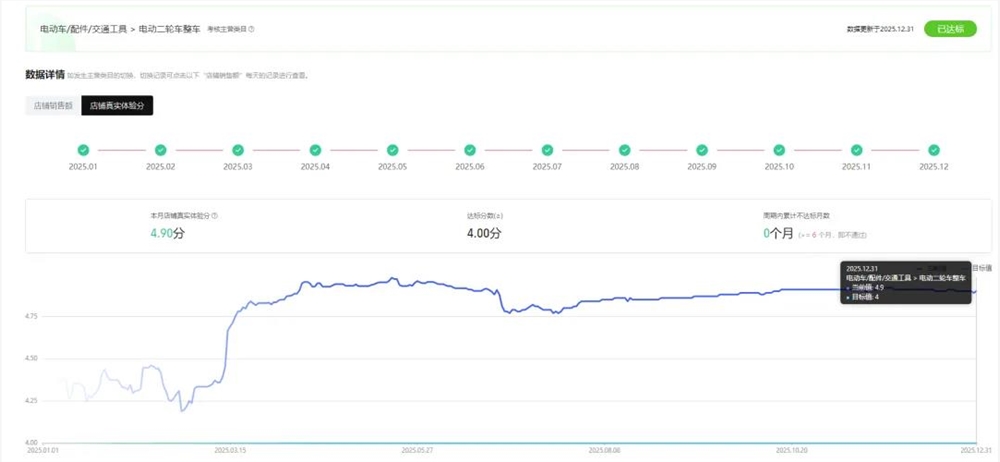Image resolution: width=1000 pixels, height=462 pixels.
Task: Click help icon beside 本月店铺真实体验分
Action: click(x=215, y=215)
